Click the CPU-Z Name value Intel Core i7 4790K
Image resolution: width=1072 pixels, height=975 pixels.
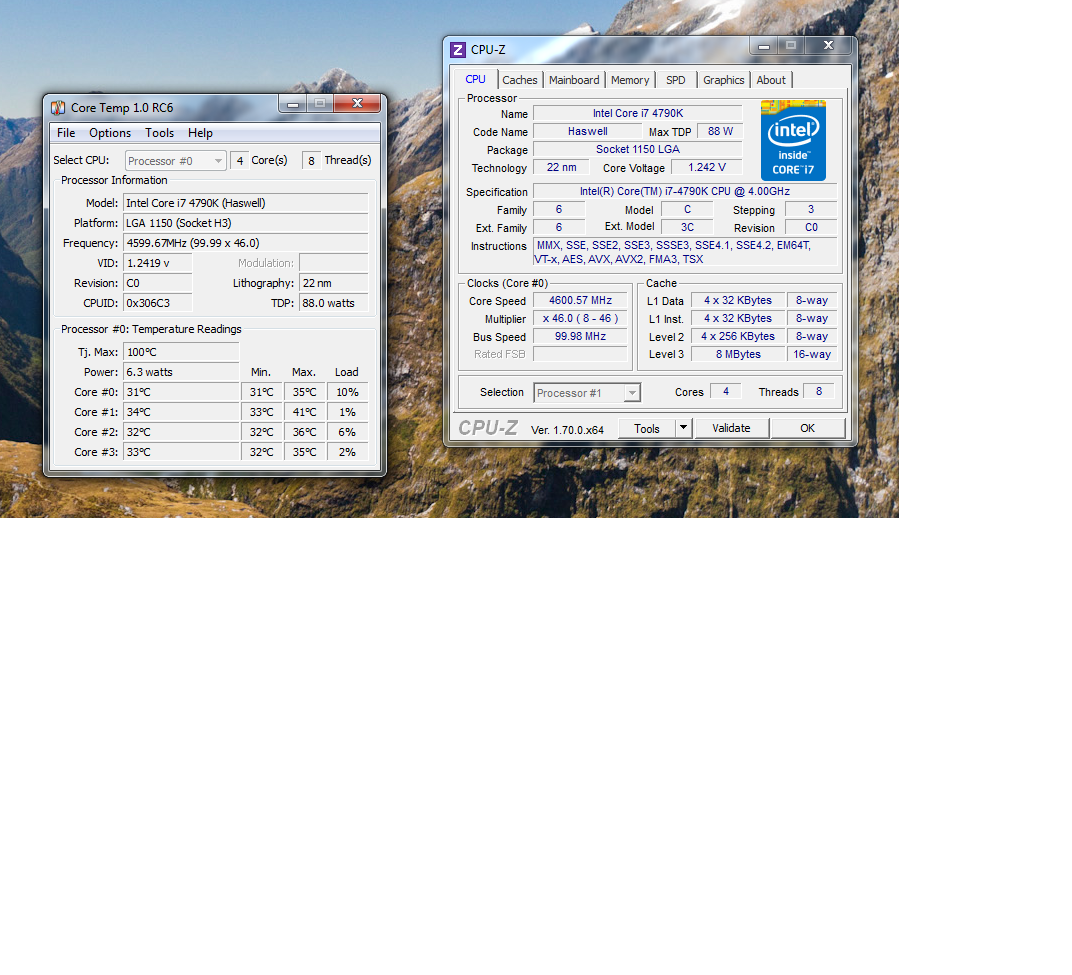pyautogui.click(x=638, y=113)
